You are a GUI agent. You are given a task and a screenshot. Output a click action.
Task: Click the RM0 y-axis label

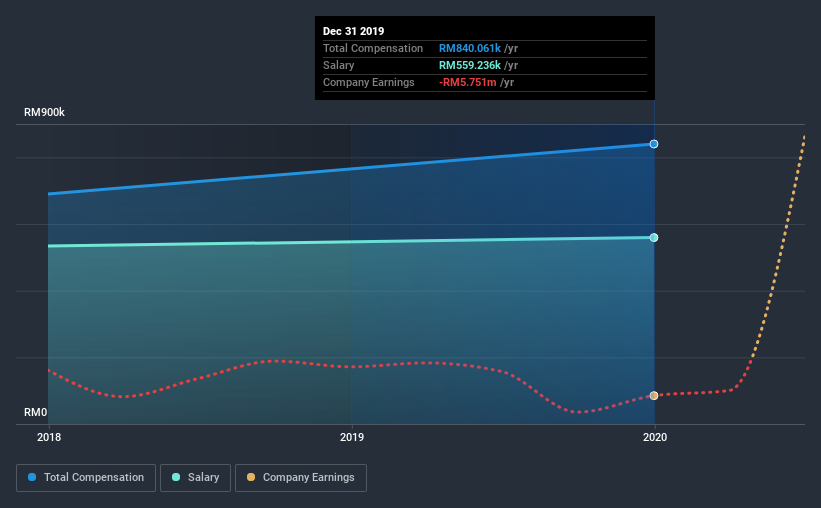[x=36, y=412]
